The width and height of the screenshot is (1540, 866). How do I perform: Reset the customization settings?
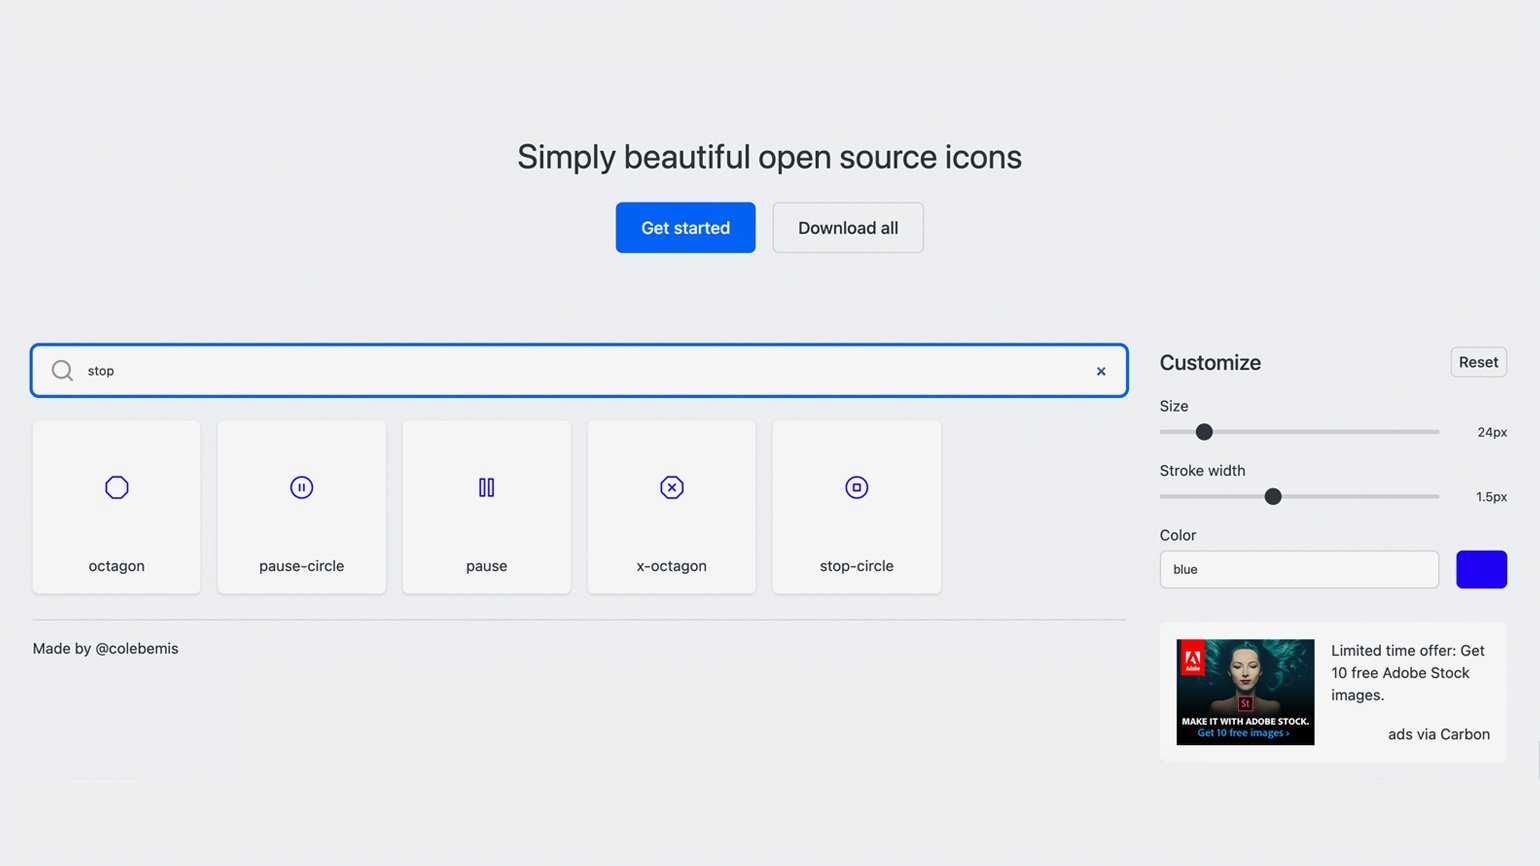[x=1477, y=362]
